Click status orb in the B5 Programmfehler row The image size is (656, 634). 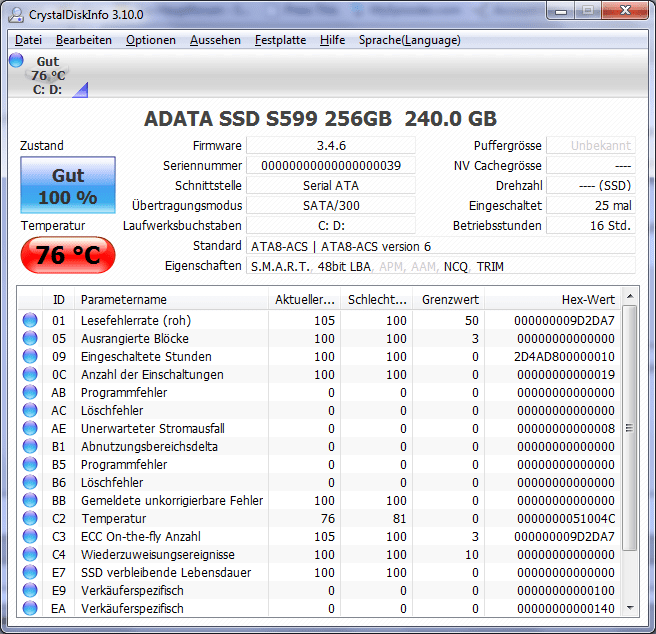coord(30,464)
